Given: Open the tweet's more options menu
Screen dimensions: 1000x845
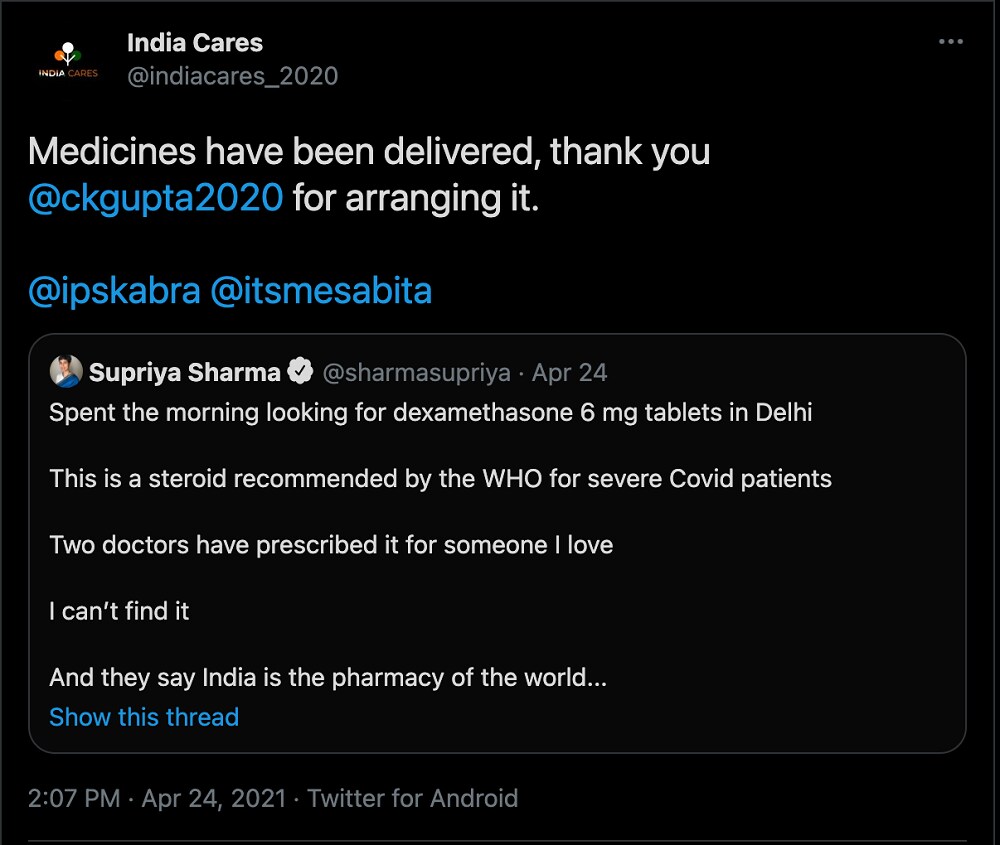Looking at the screenshot, I should point(950,42).
